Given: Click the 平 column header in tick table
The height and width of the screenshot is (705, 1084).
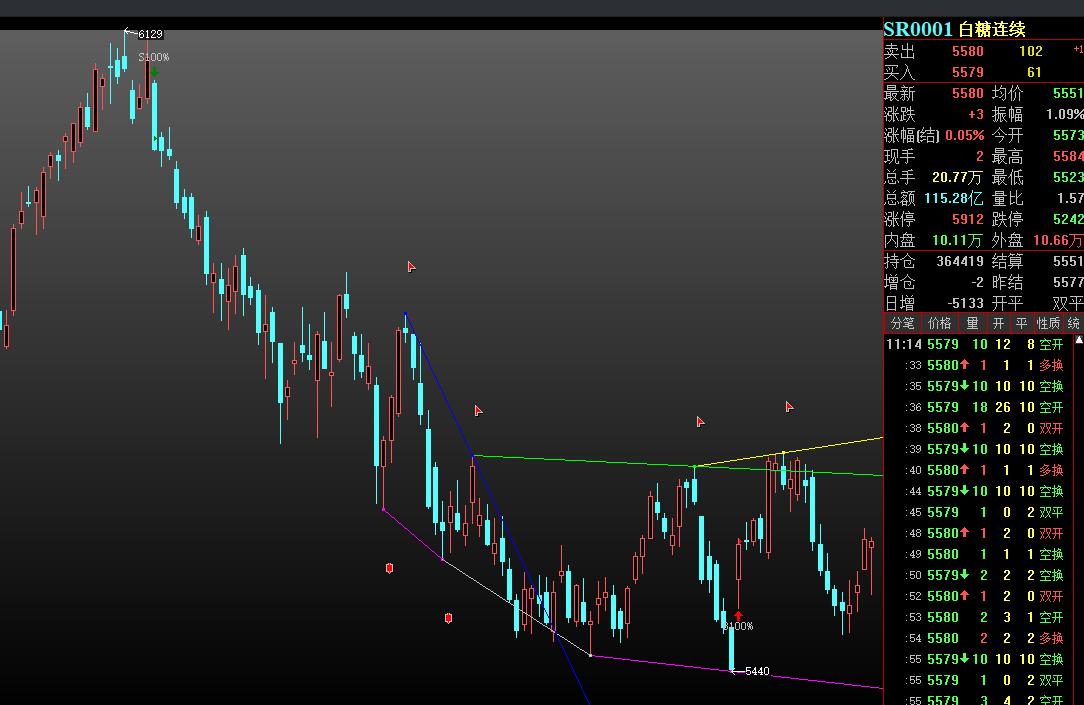Looking at the screenshot, I should coord(1021,323).
